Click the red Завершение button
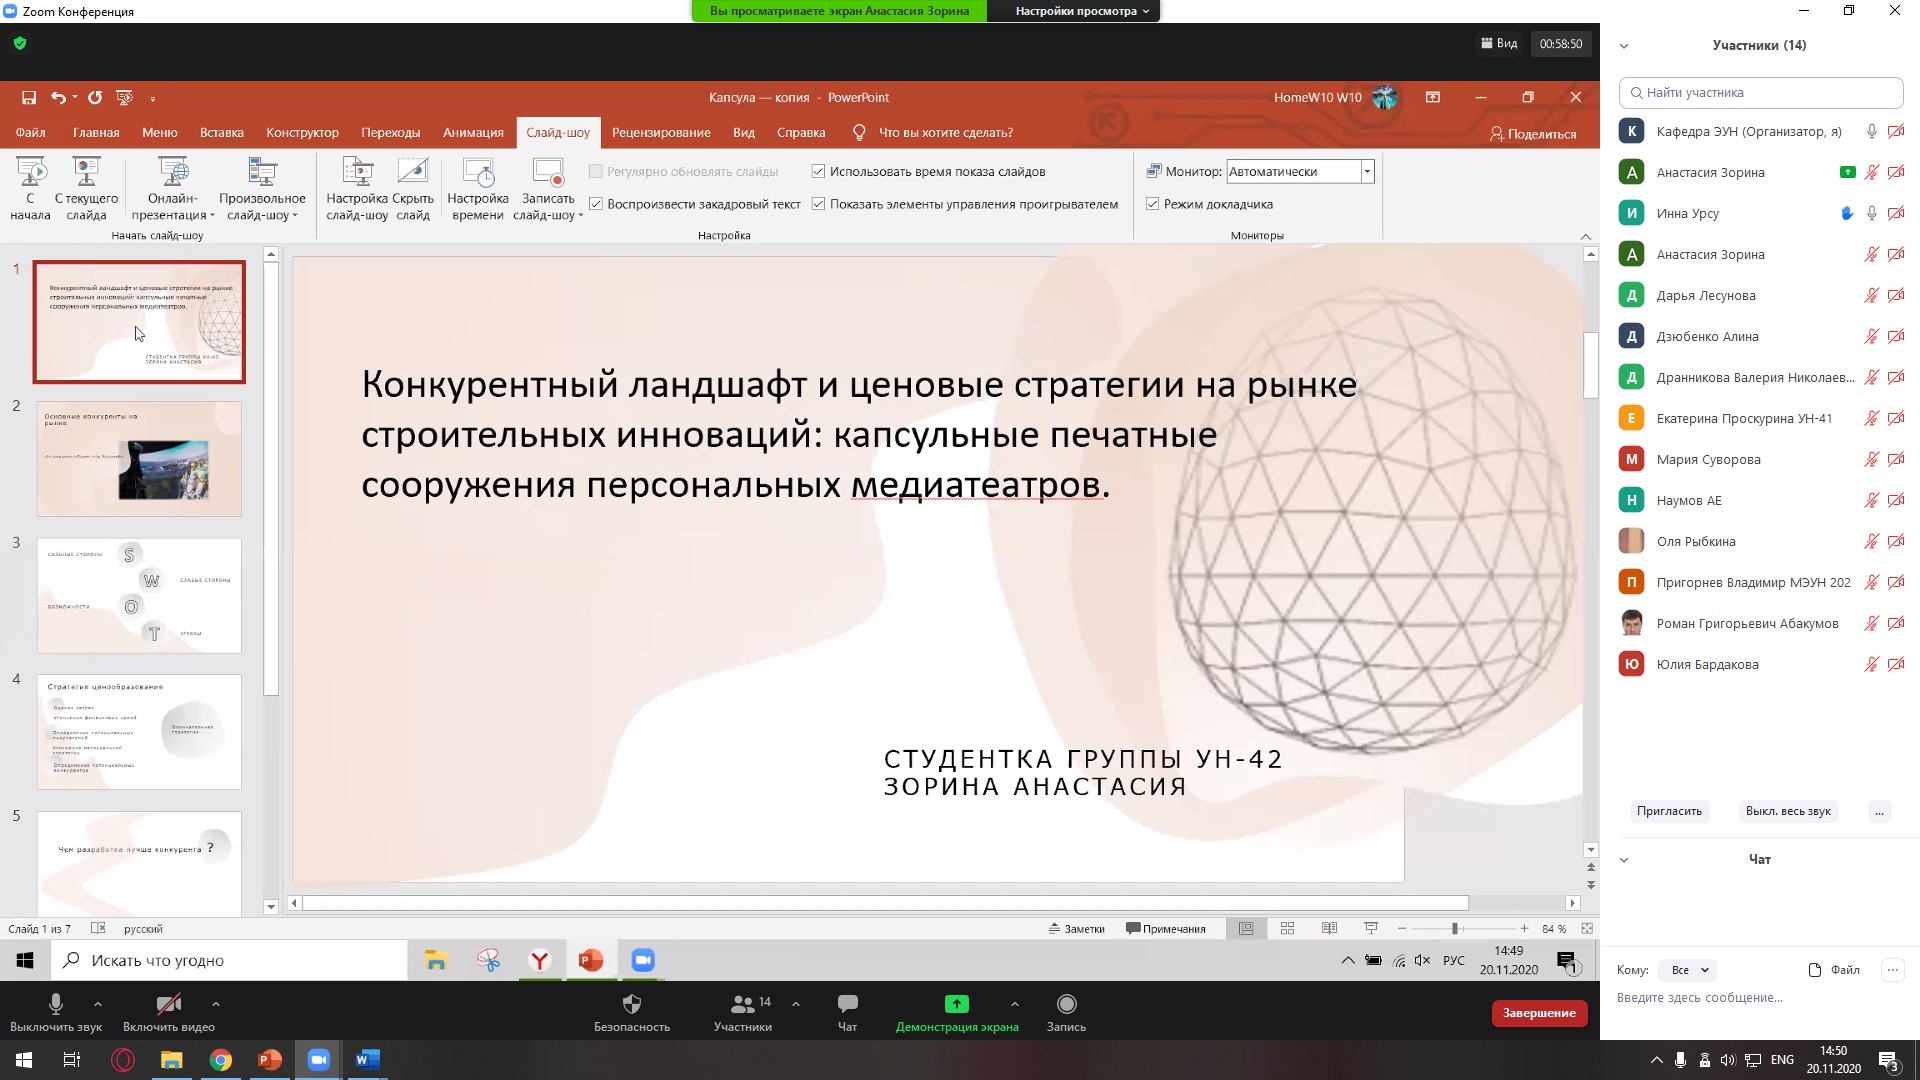Image resolution: width=1920 pixels, height=1080 pixels. click(1539, 1013)
